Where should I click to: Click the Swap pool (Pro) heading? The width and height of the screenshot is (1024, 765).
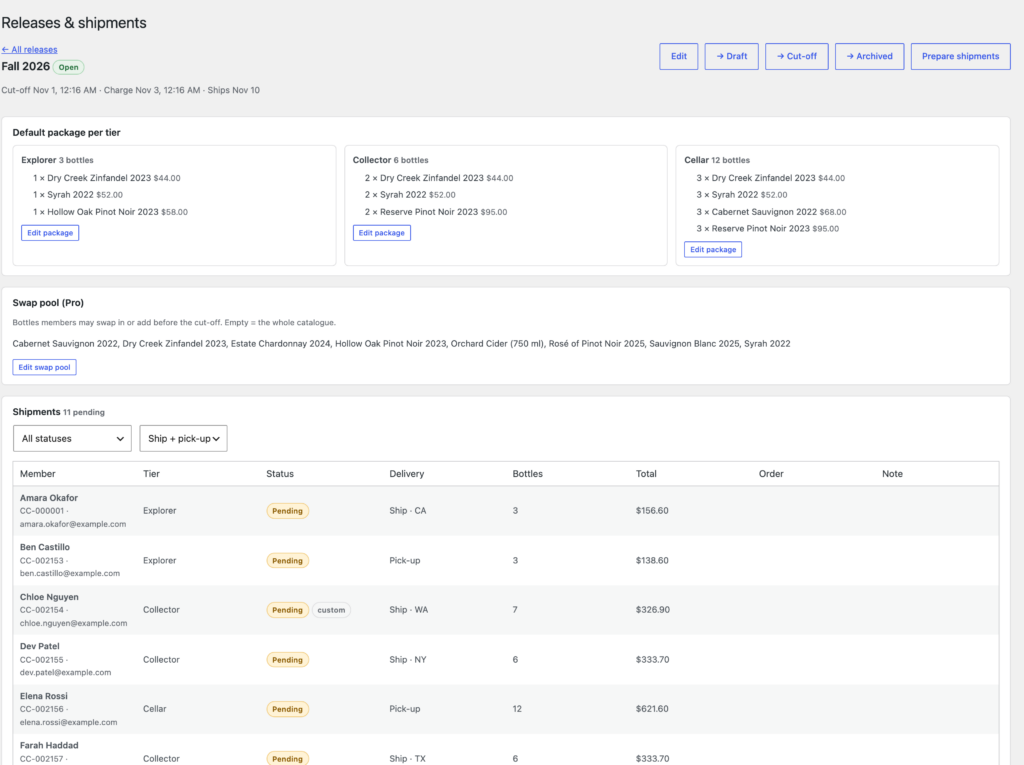(48, 302)
